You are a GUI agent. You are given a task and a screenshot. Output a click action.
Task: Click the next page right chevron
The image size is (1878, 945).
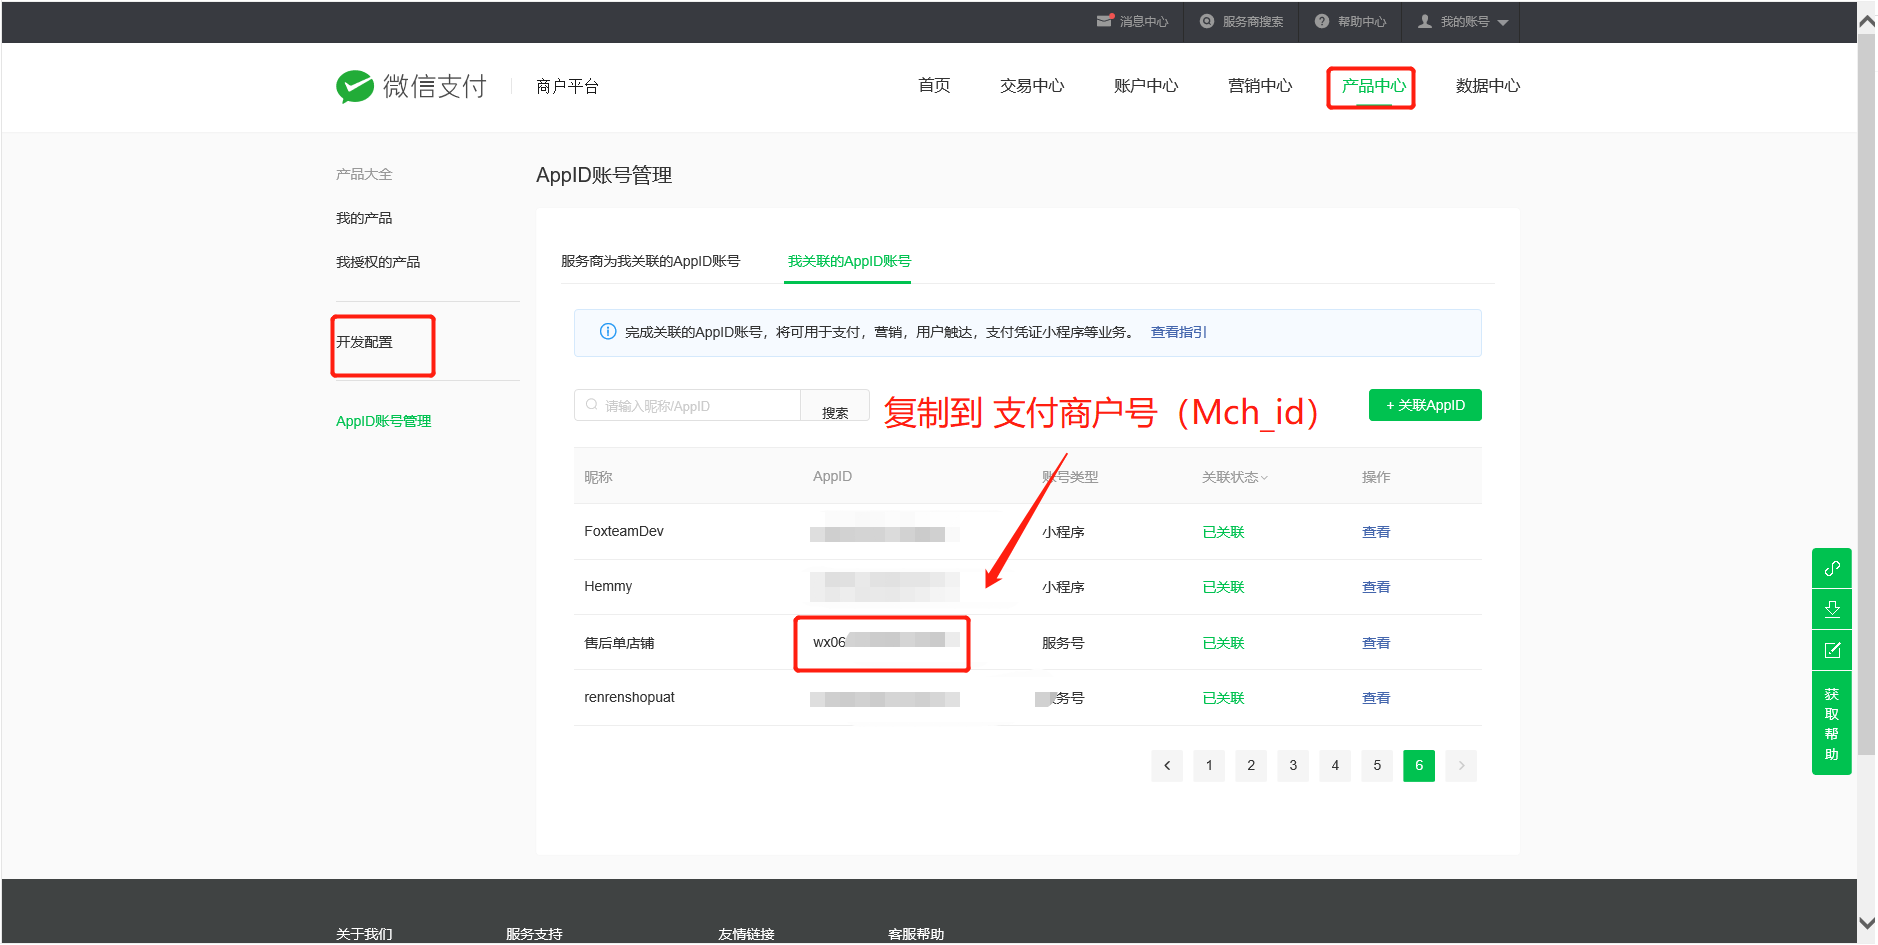1461,766
